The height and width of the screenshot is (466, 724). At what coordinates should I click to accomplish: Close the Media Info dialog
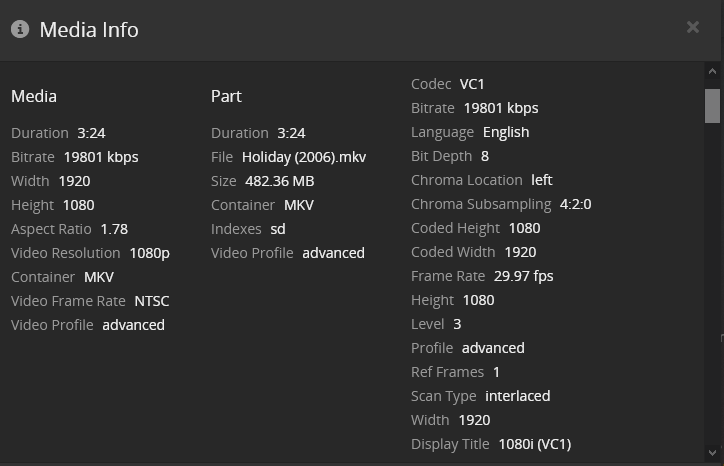pos(693,27)
